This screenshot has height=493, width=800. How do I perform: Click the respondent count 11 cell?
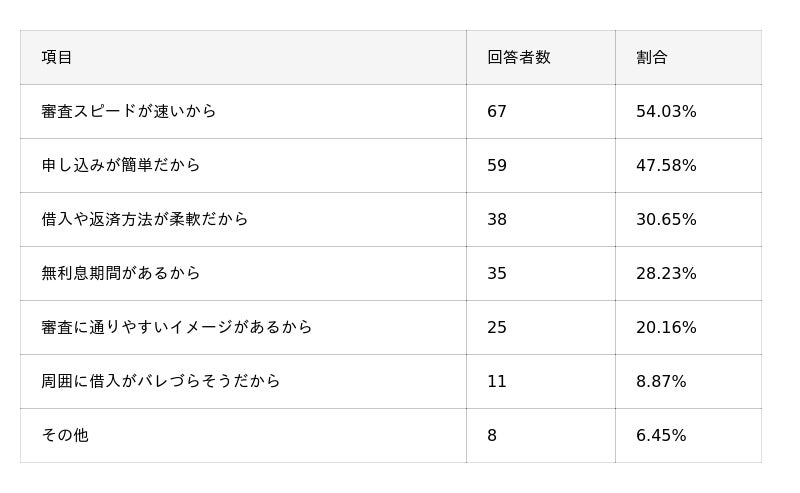point(497,382)
